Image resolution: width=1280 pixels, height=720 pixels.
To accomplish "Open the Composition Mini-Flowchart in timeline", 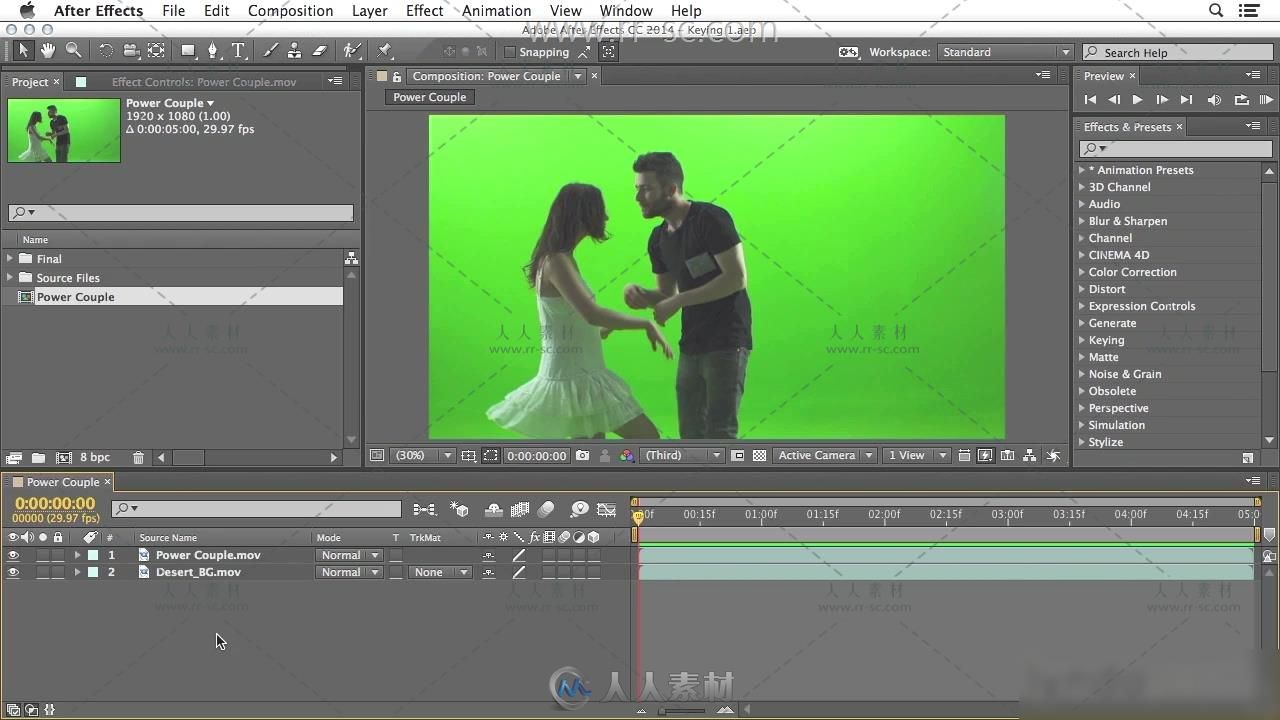I will [424, 510].
